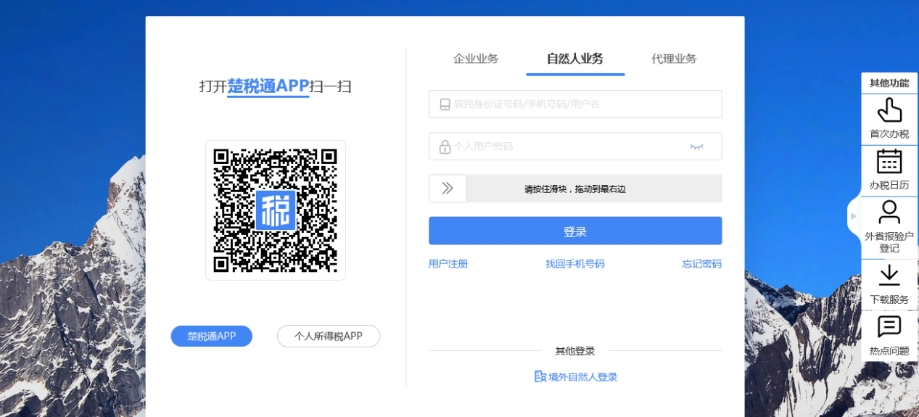Open the 代理业务 tab

674,59
